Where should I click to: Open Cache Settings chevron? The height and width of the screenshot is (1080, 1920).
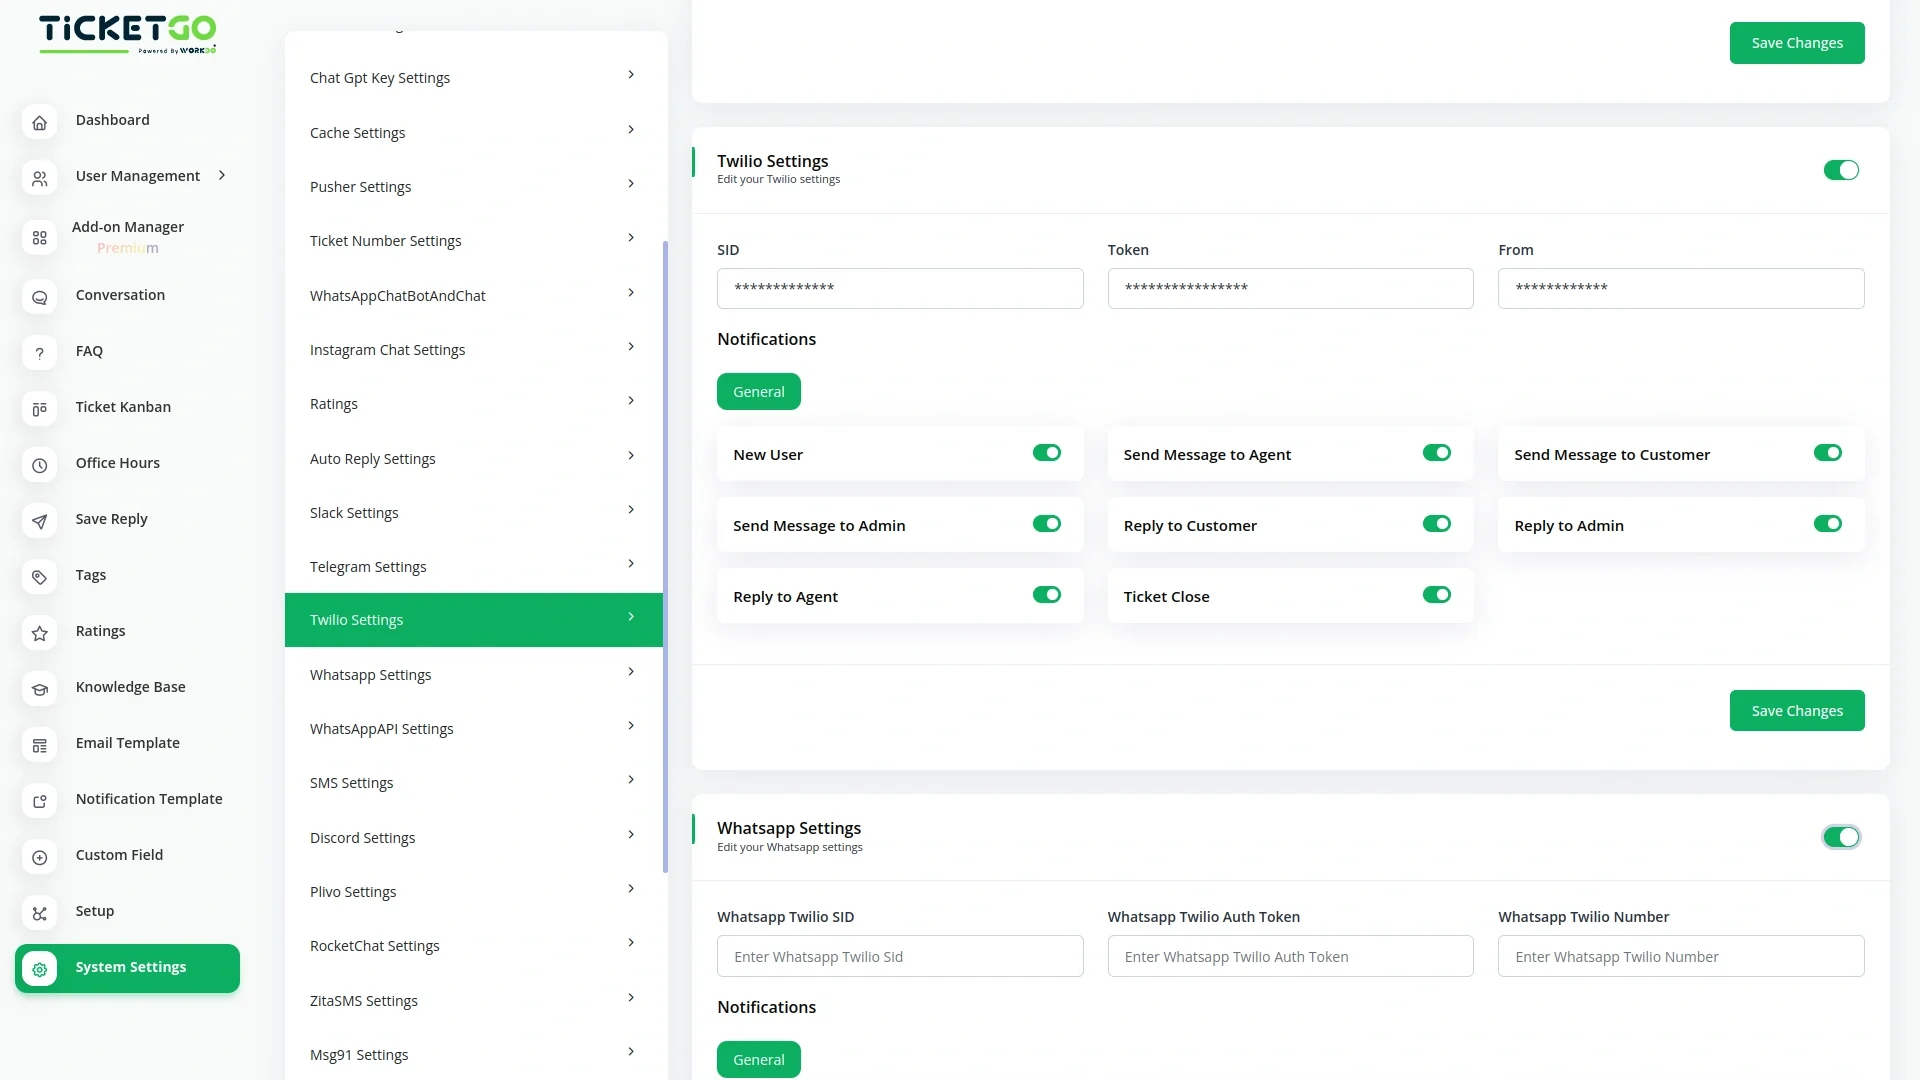(631, 130)
